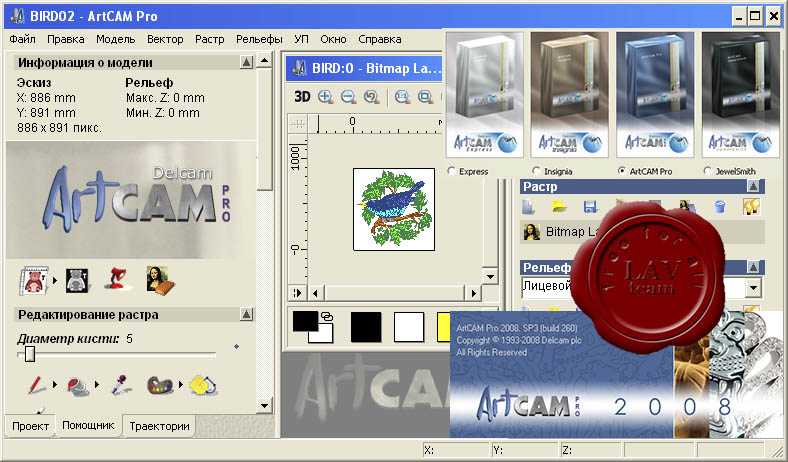
Task: Switch to the Траектории tab
Action: click(x=159, y=426)
